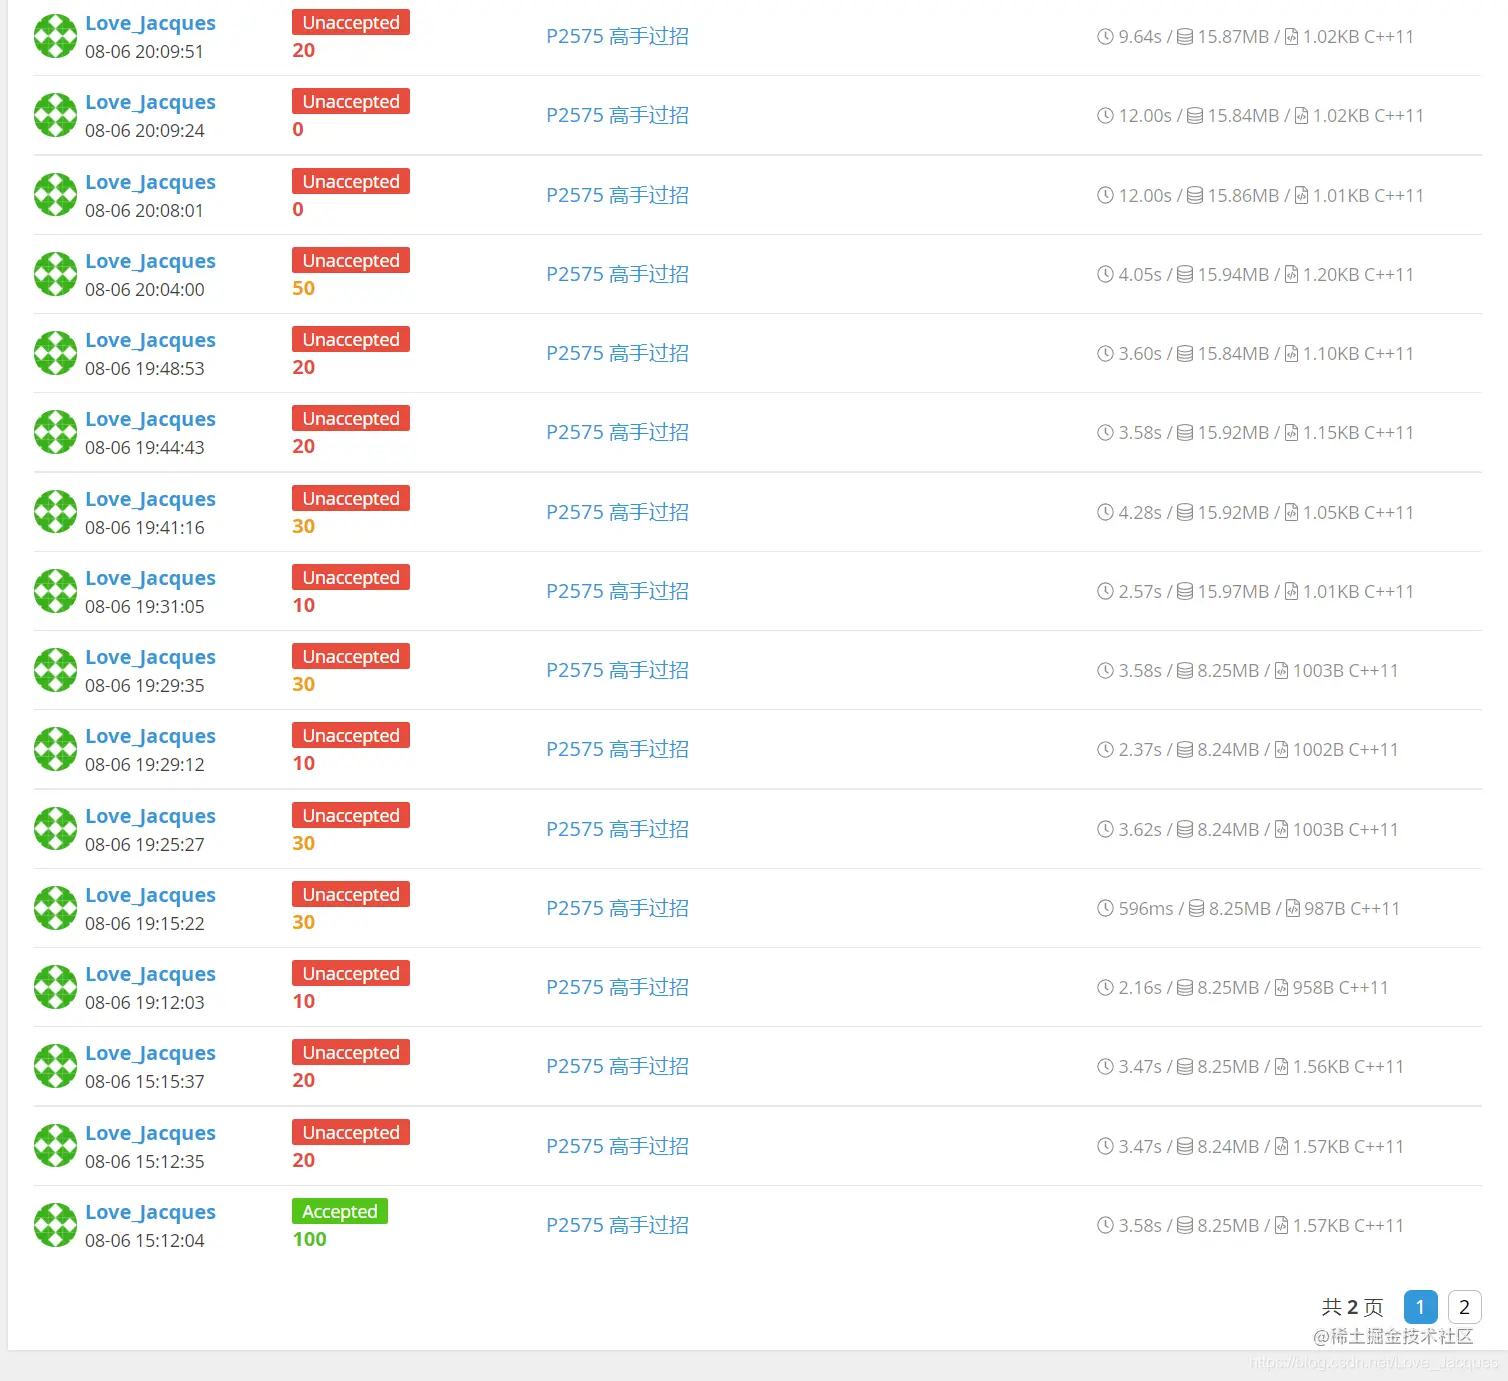This screenshot has height=1381, width=1508.
Task: Click avatar icon for 08-06 15:12:35 submission
Action: click(x=55, y=1146)
